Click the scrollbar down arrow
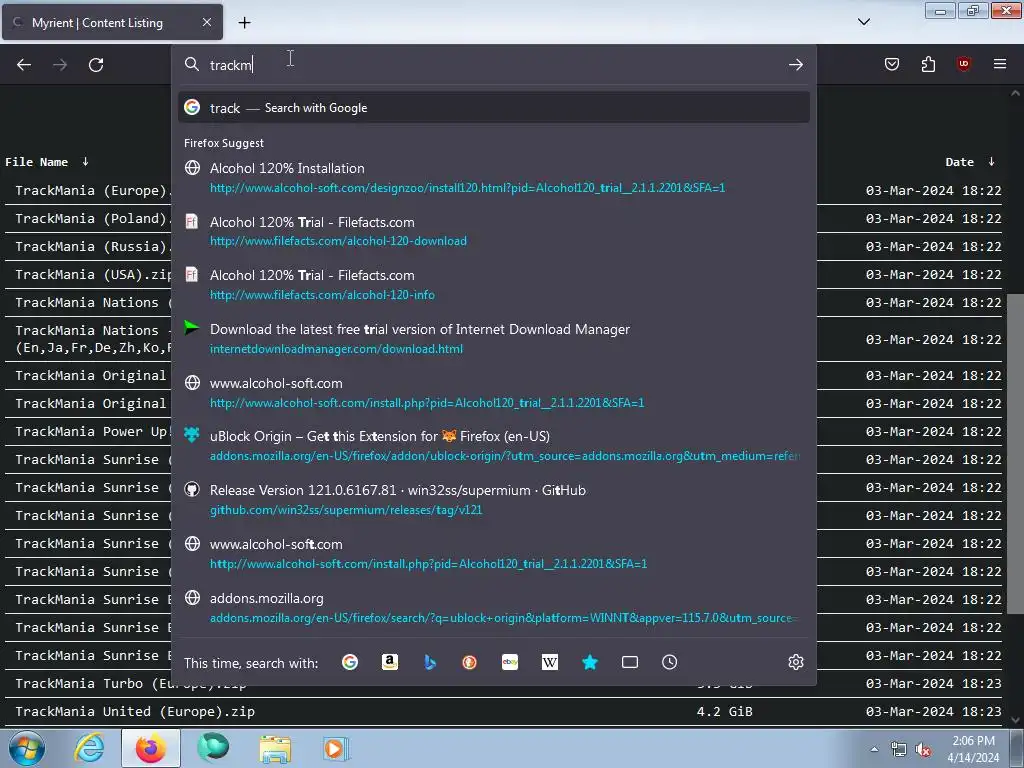The image size is (1024, 768). coord(1015,720)
